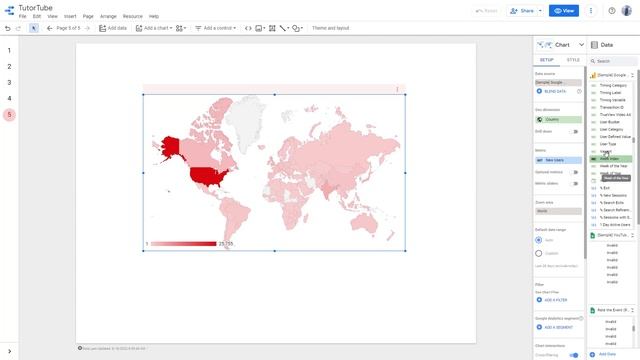640x360 pixels.
Task: Click the geo chart type icon
Action: [x=544, y=45]
